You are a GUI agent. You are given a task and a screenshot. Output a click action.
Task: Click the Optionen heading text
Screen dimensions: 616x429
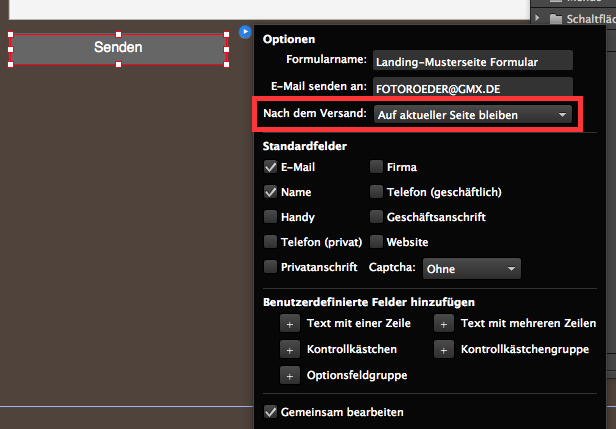click(x=289, y=39)
